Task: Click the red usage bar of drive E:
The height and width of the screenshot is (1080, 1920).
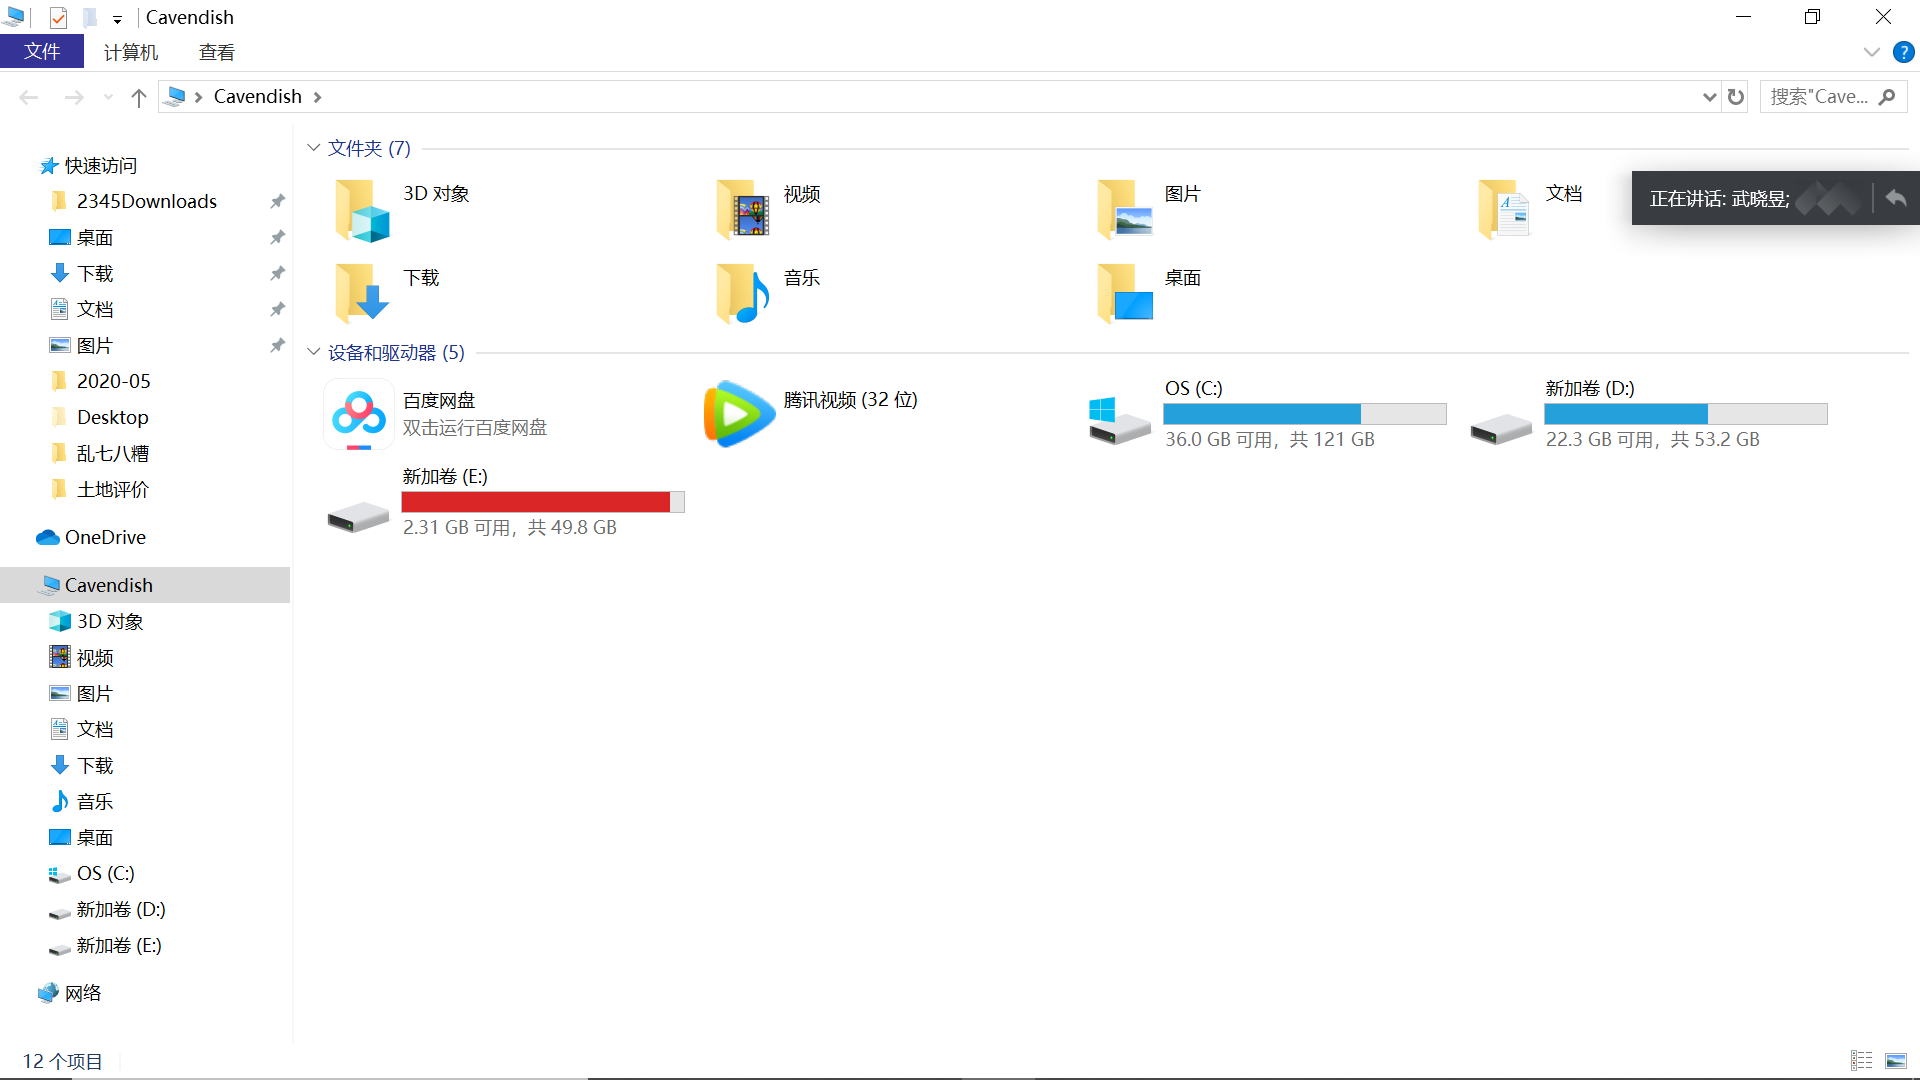Action: [536, 502]
